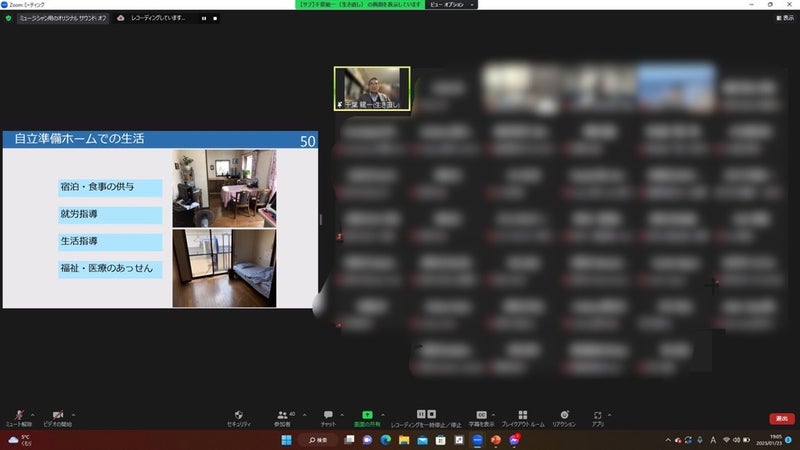This screenshot has height=450, width=800.
Task: Open the View Options dropdown
Action: coord(451,5)
